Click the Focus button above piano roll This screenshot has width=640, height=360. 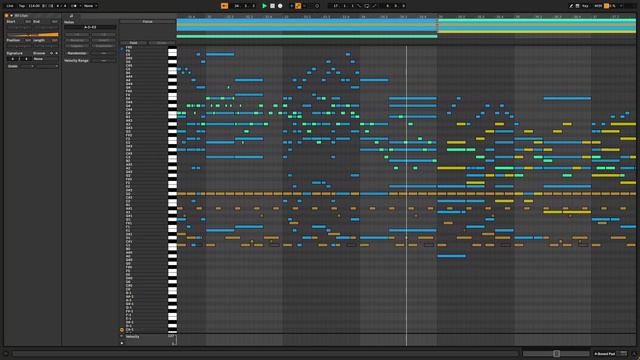[147, 22]
